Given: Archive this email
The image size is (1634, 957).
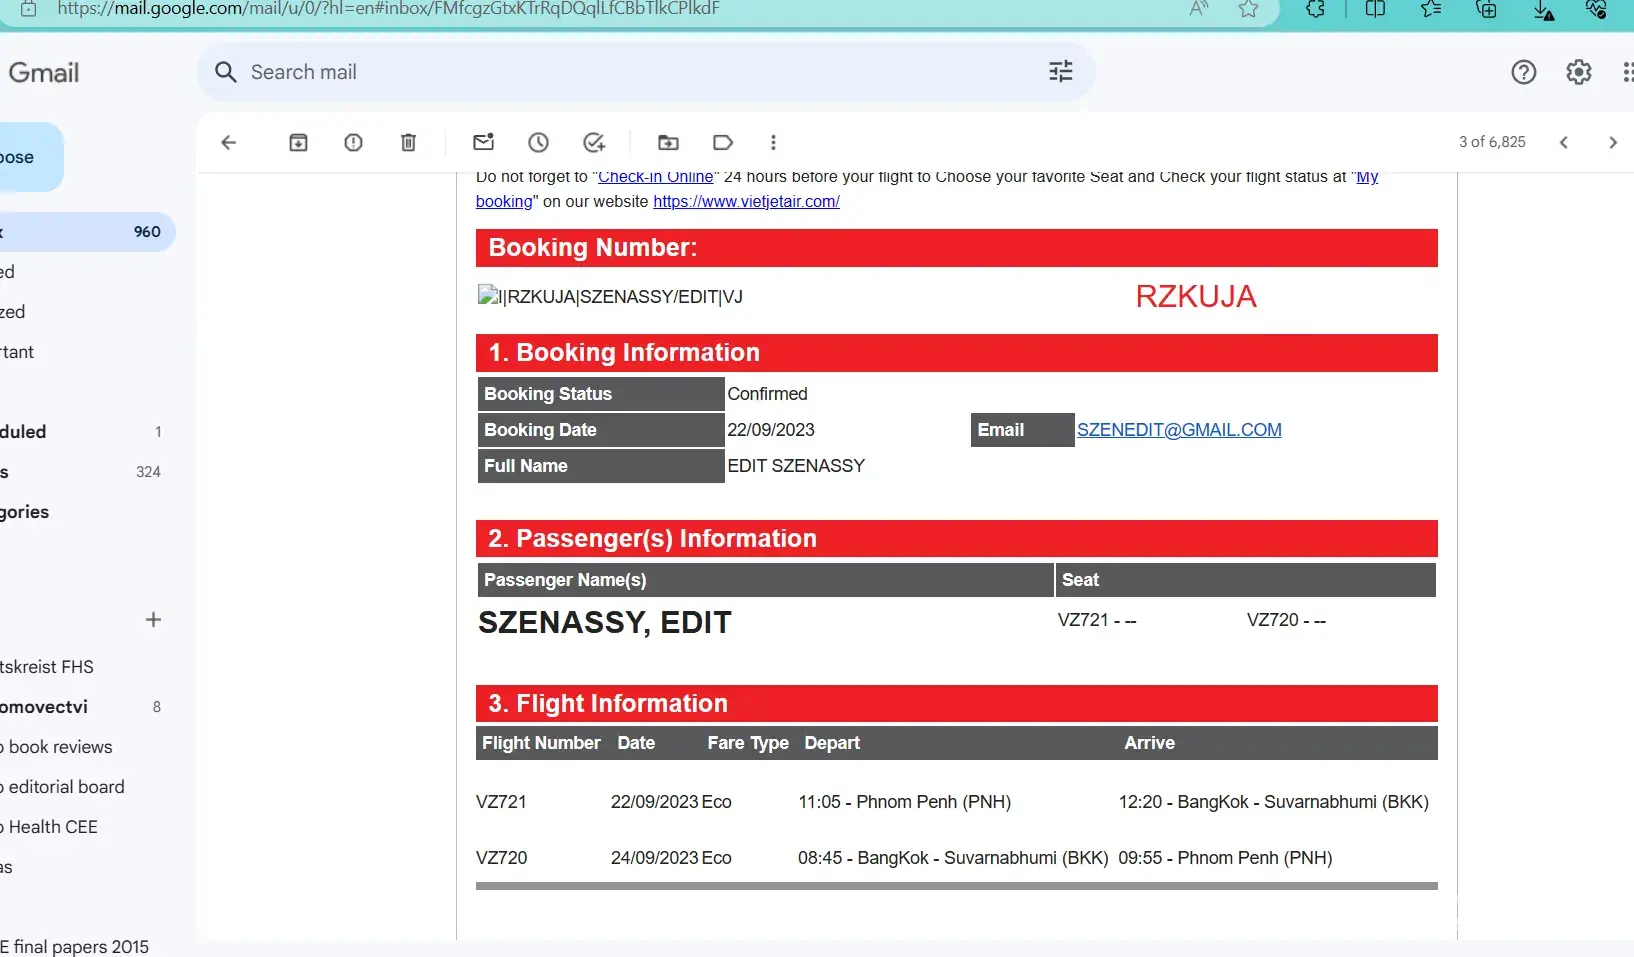Looking at the screenshot, I should [x=298, y=142].
